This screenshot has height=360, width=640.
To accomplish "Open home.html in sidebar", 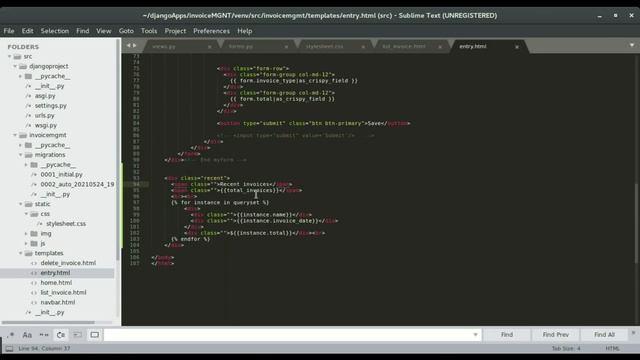I will point(56,283).
